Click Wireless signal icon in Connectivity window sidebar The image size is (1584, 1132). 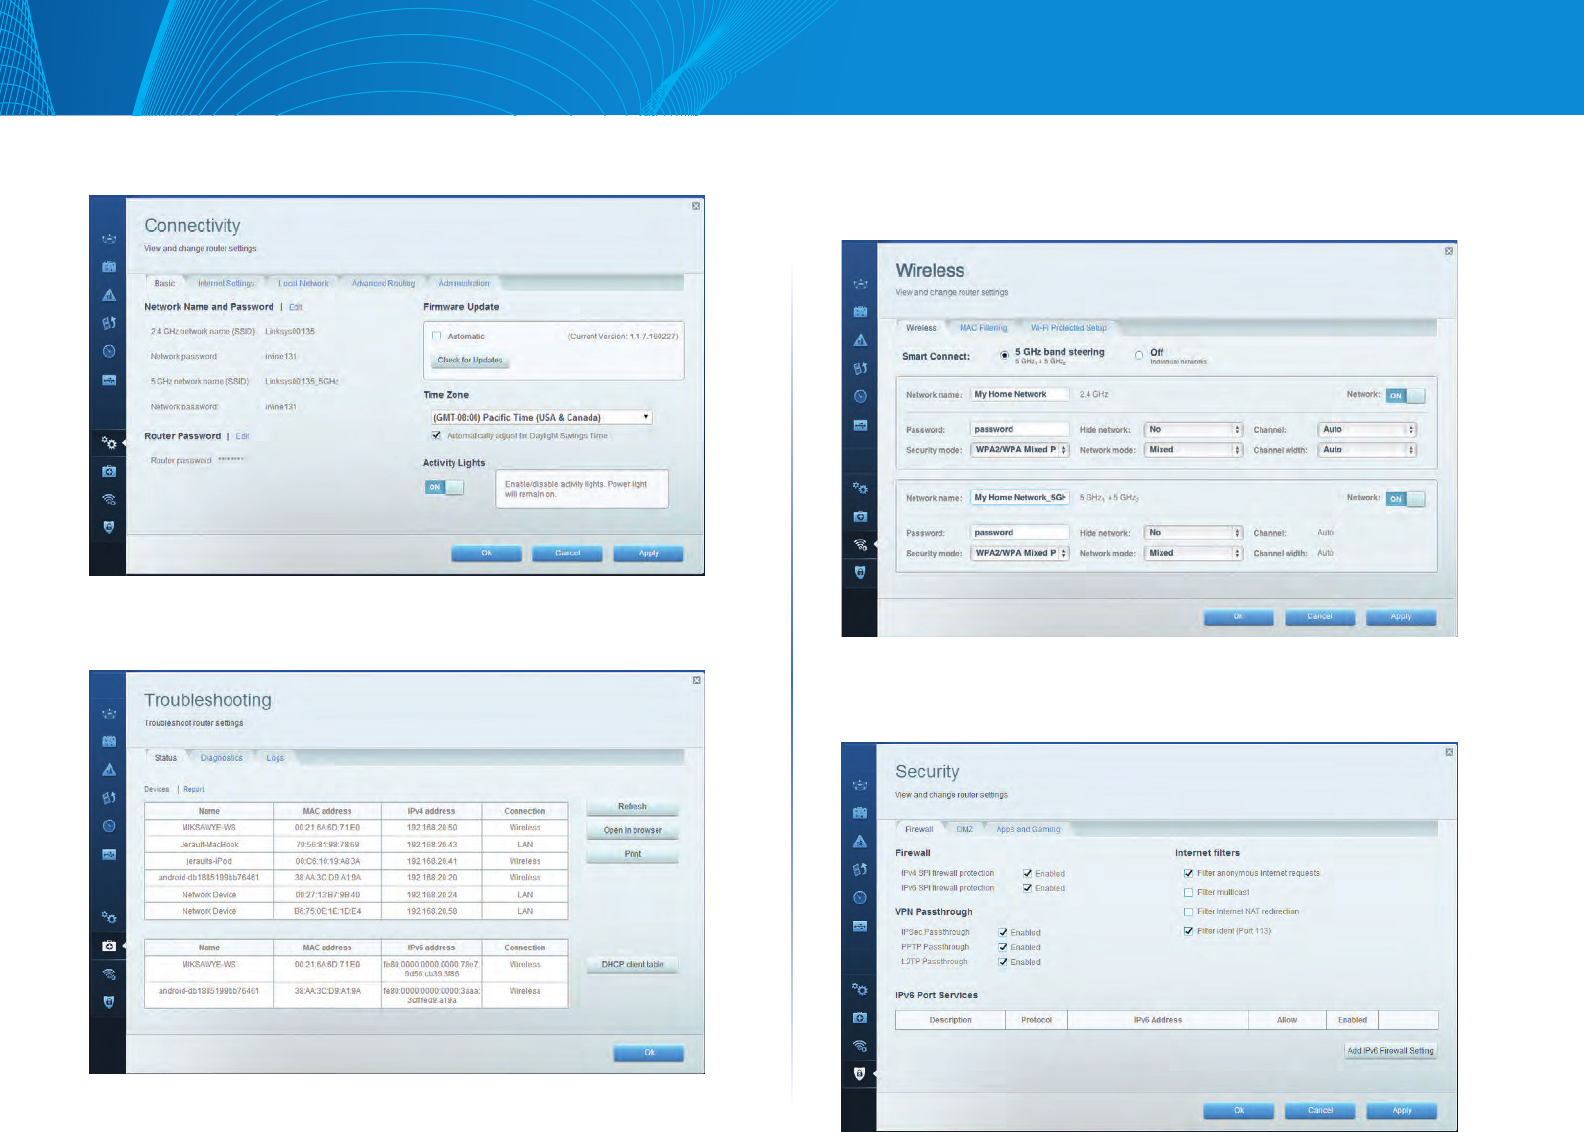point(109,499)
